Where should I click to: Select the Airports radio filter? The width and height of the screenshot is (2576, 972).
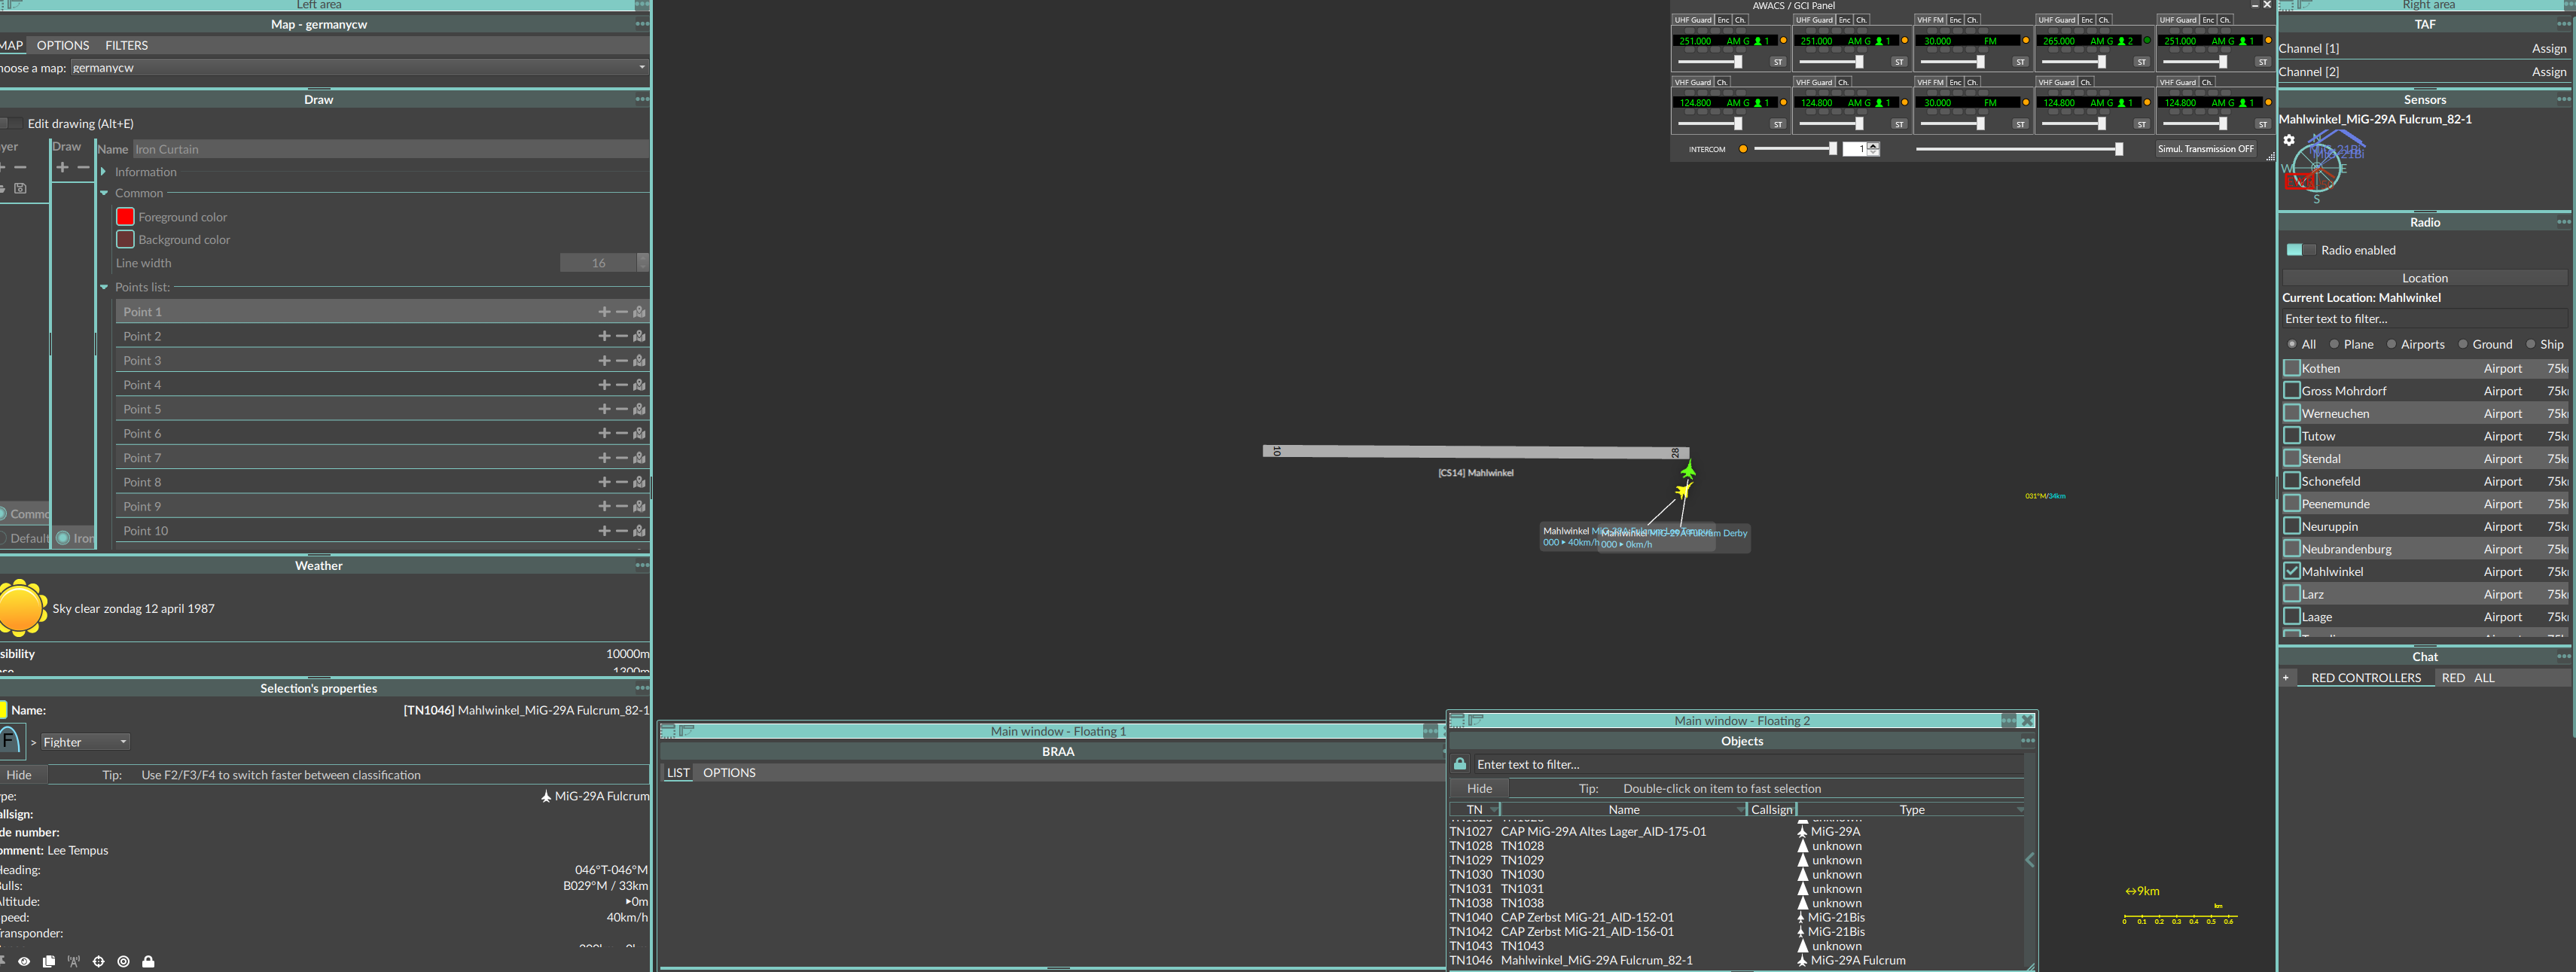2392,344
